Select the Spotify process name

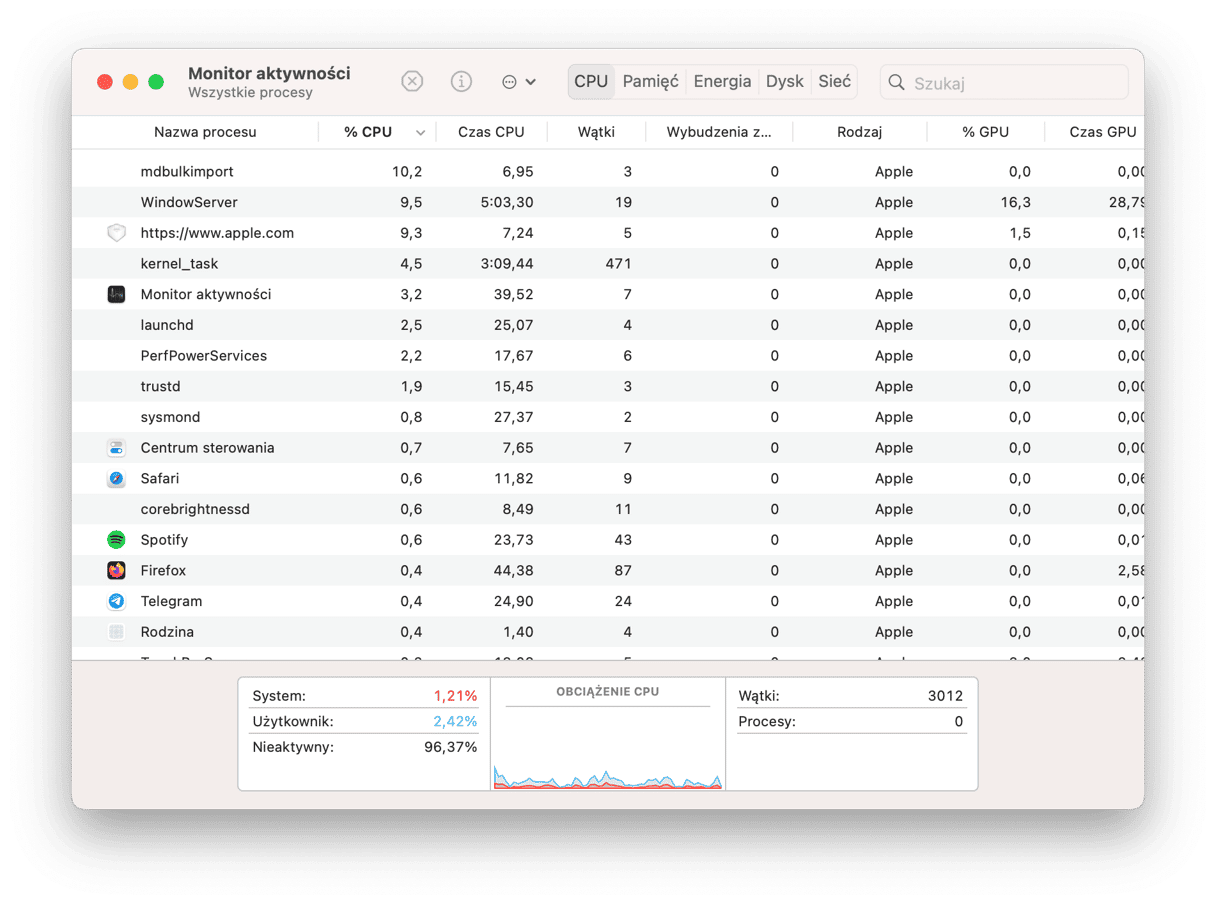164,540
